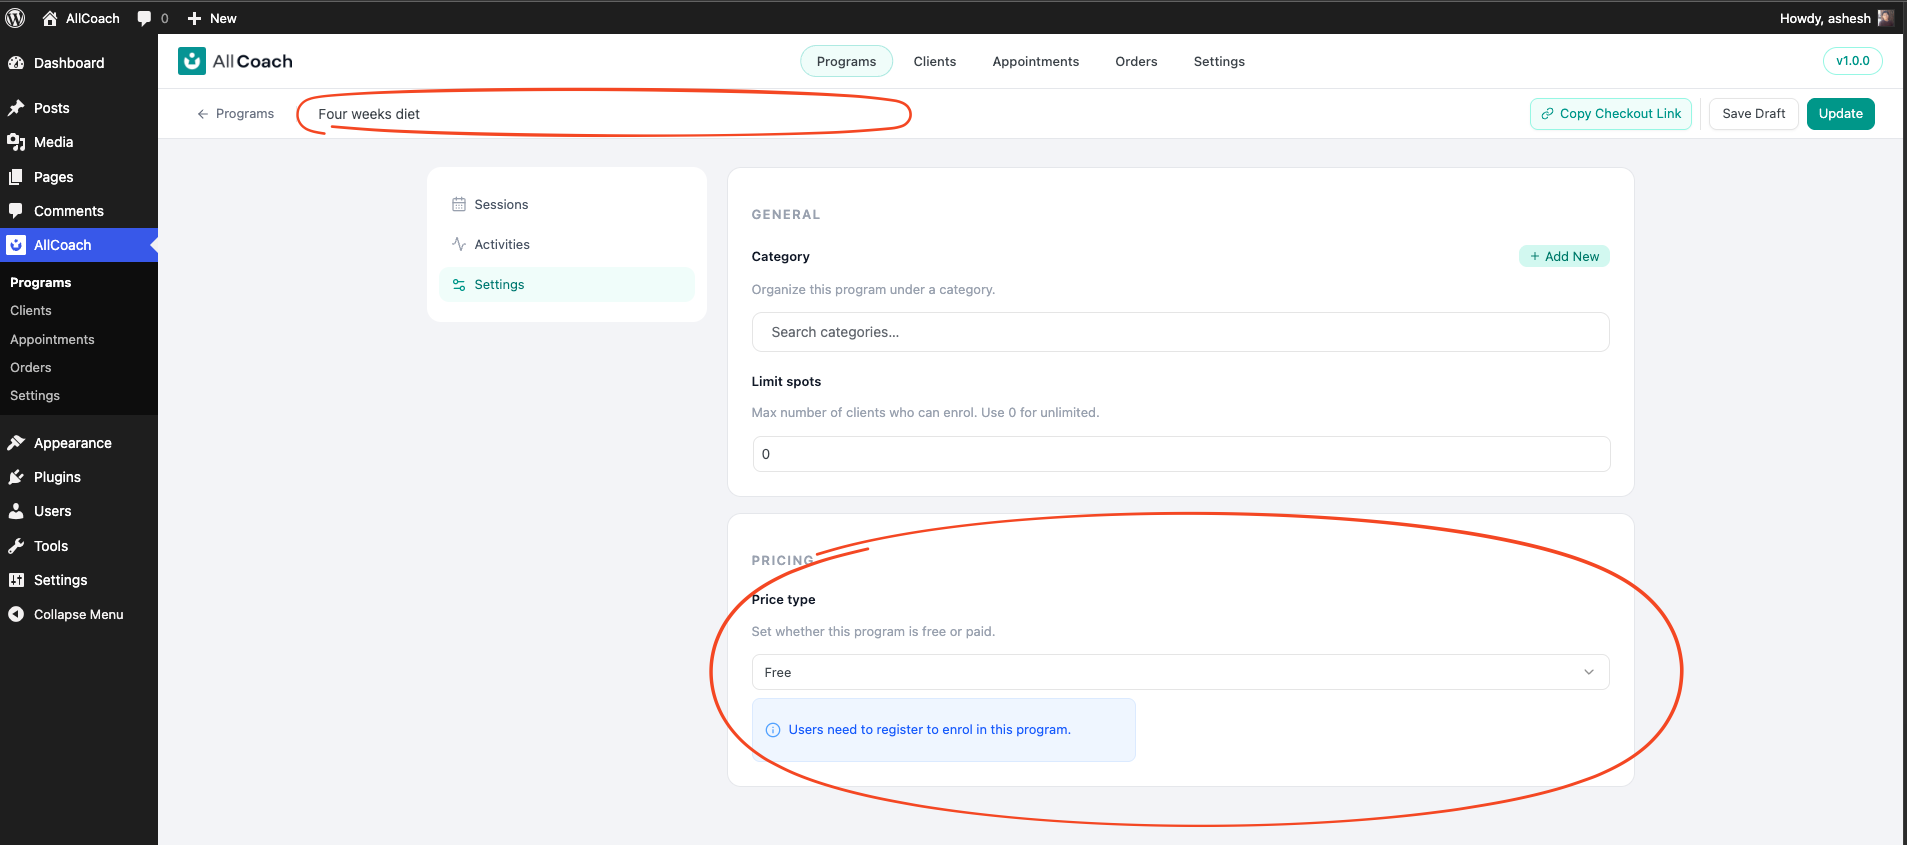
Task: Click the info icon in registration notice
Action: coord(773,730)
